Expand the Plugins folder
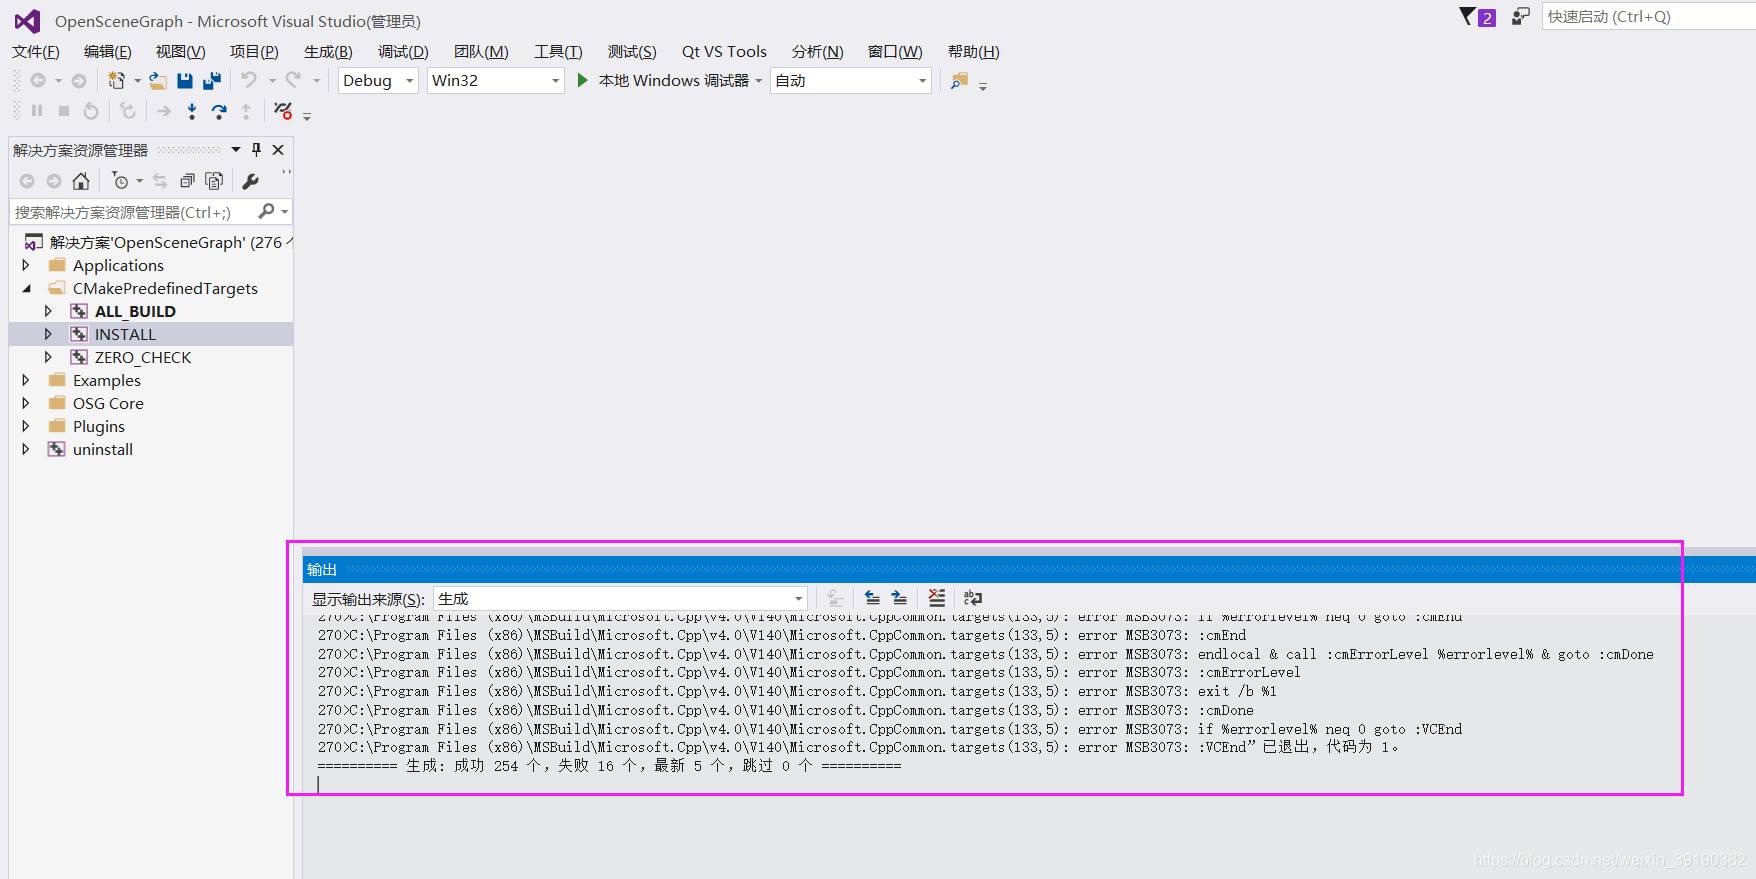This screenshot has width=1756, height=879. point(26,426)
